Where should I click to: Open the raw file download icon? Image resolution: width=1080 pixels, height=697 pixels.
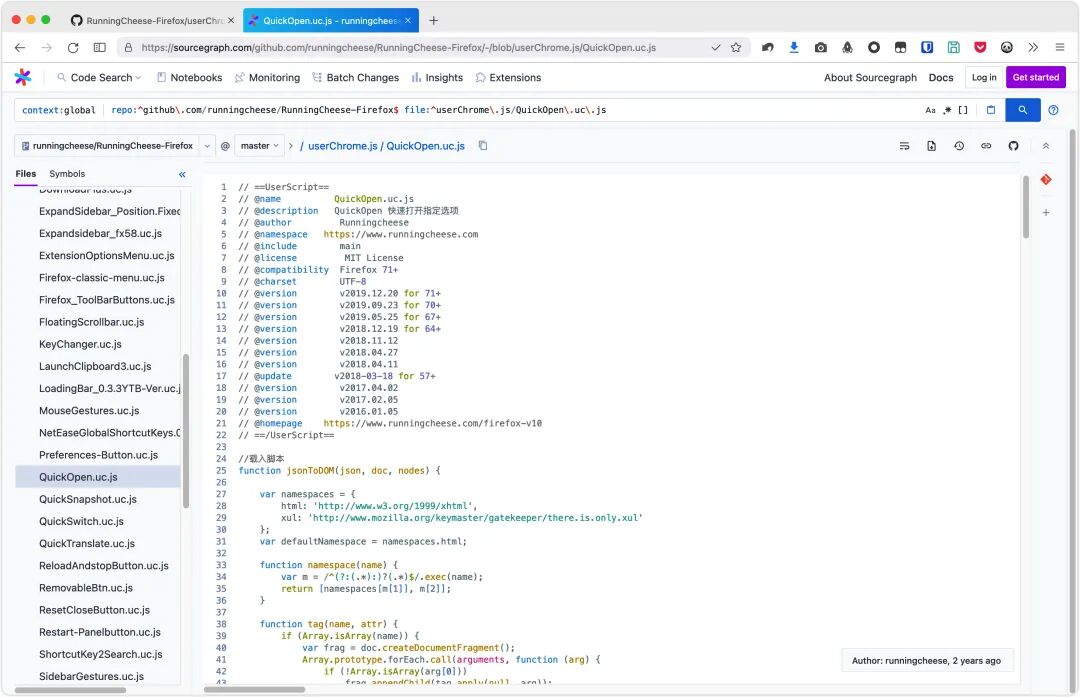(931, 146)
